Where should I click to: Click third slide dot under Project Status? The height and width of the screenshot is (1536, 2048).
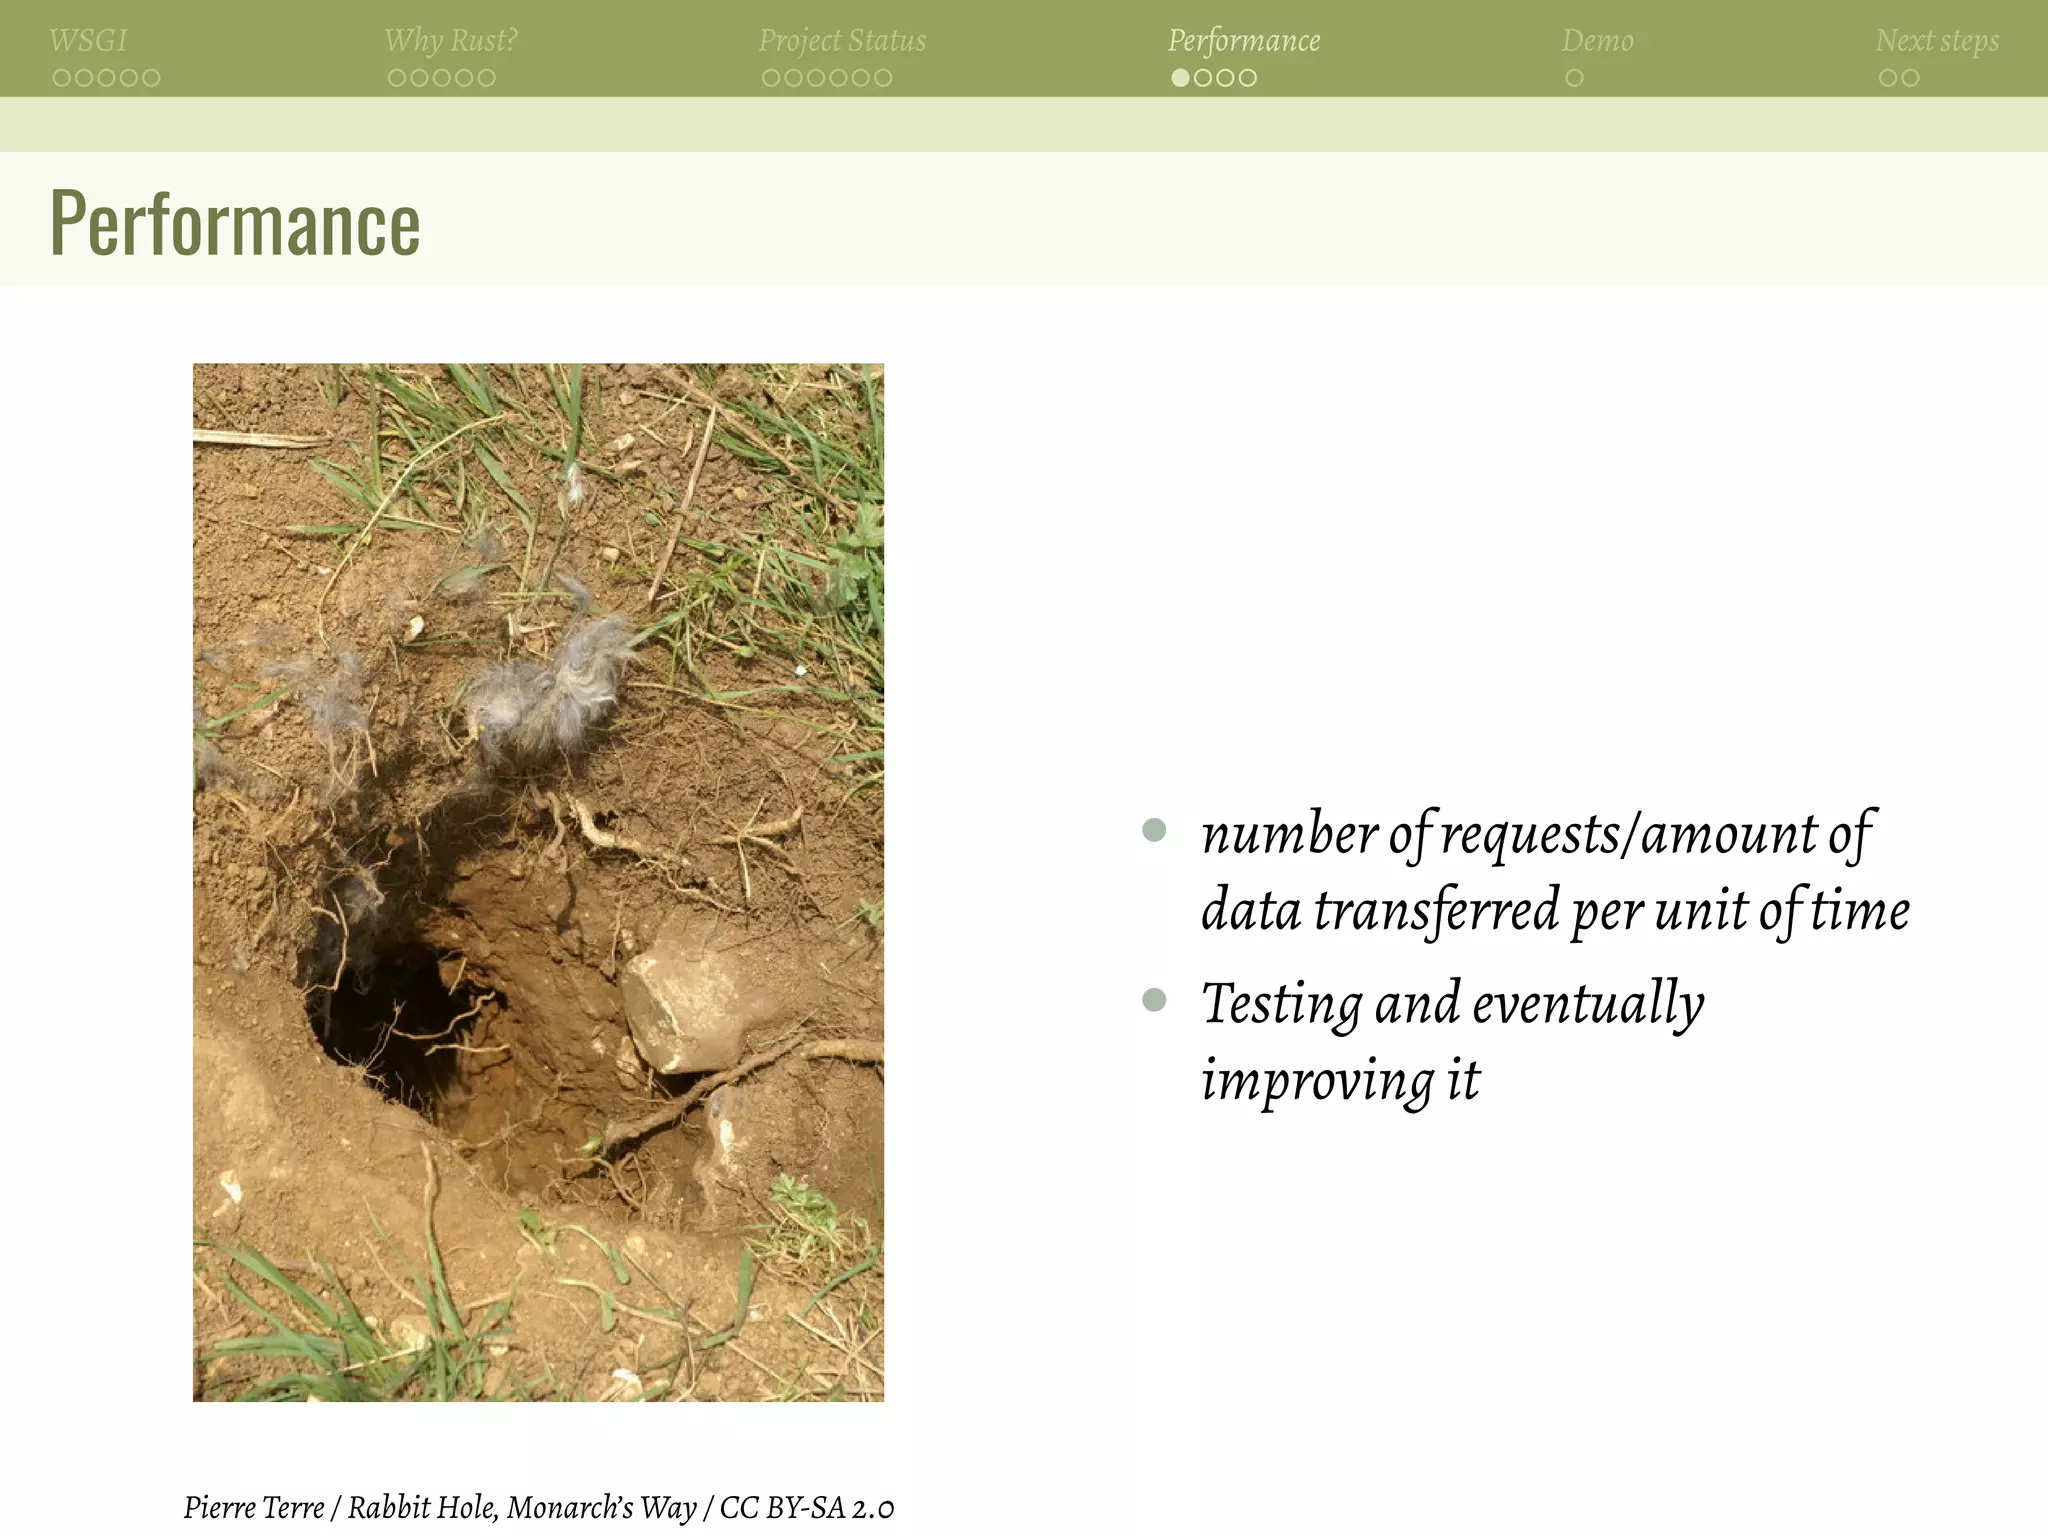tap(816, 78)
